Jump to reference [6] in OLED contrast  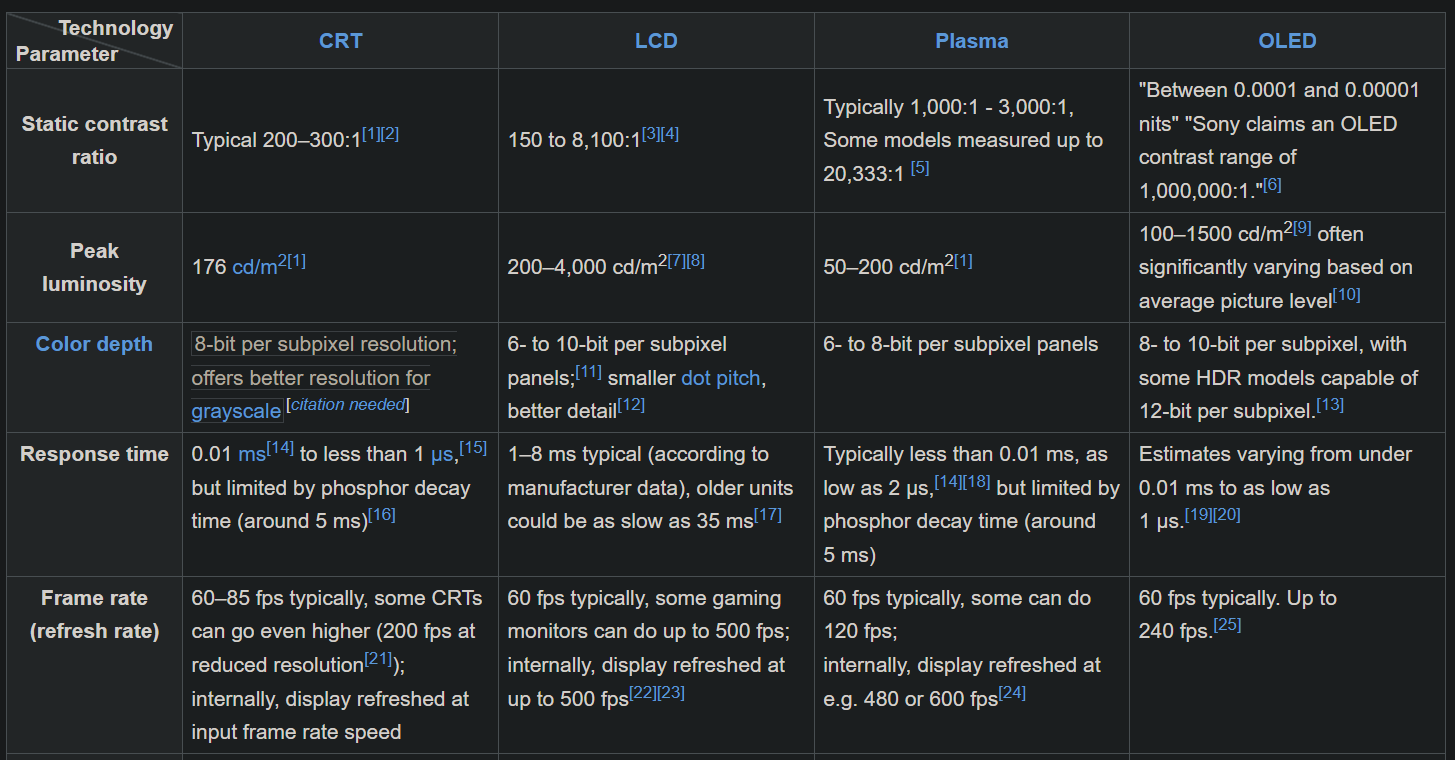pos(1272,184)
